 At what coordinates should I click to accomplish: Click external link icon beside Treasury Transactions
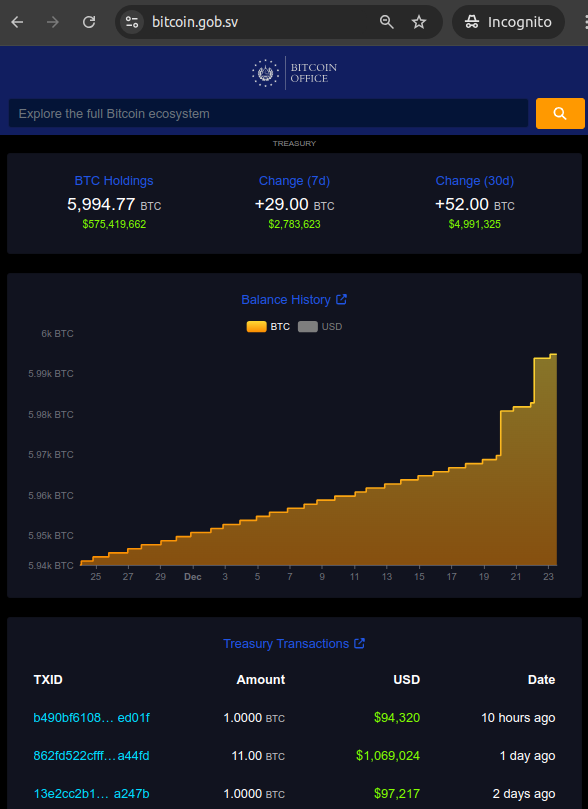(x=360, y=643)
